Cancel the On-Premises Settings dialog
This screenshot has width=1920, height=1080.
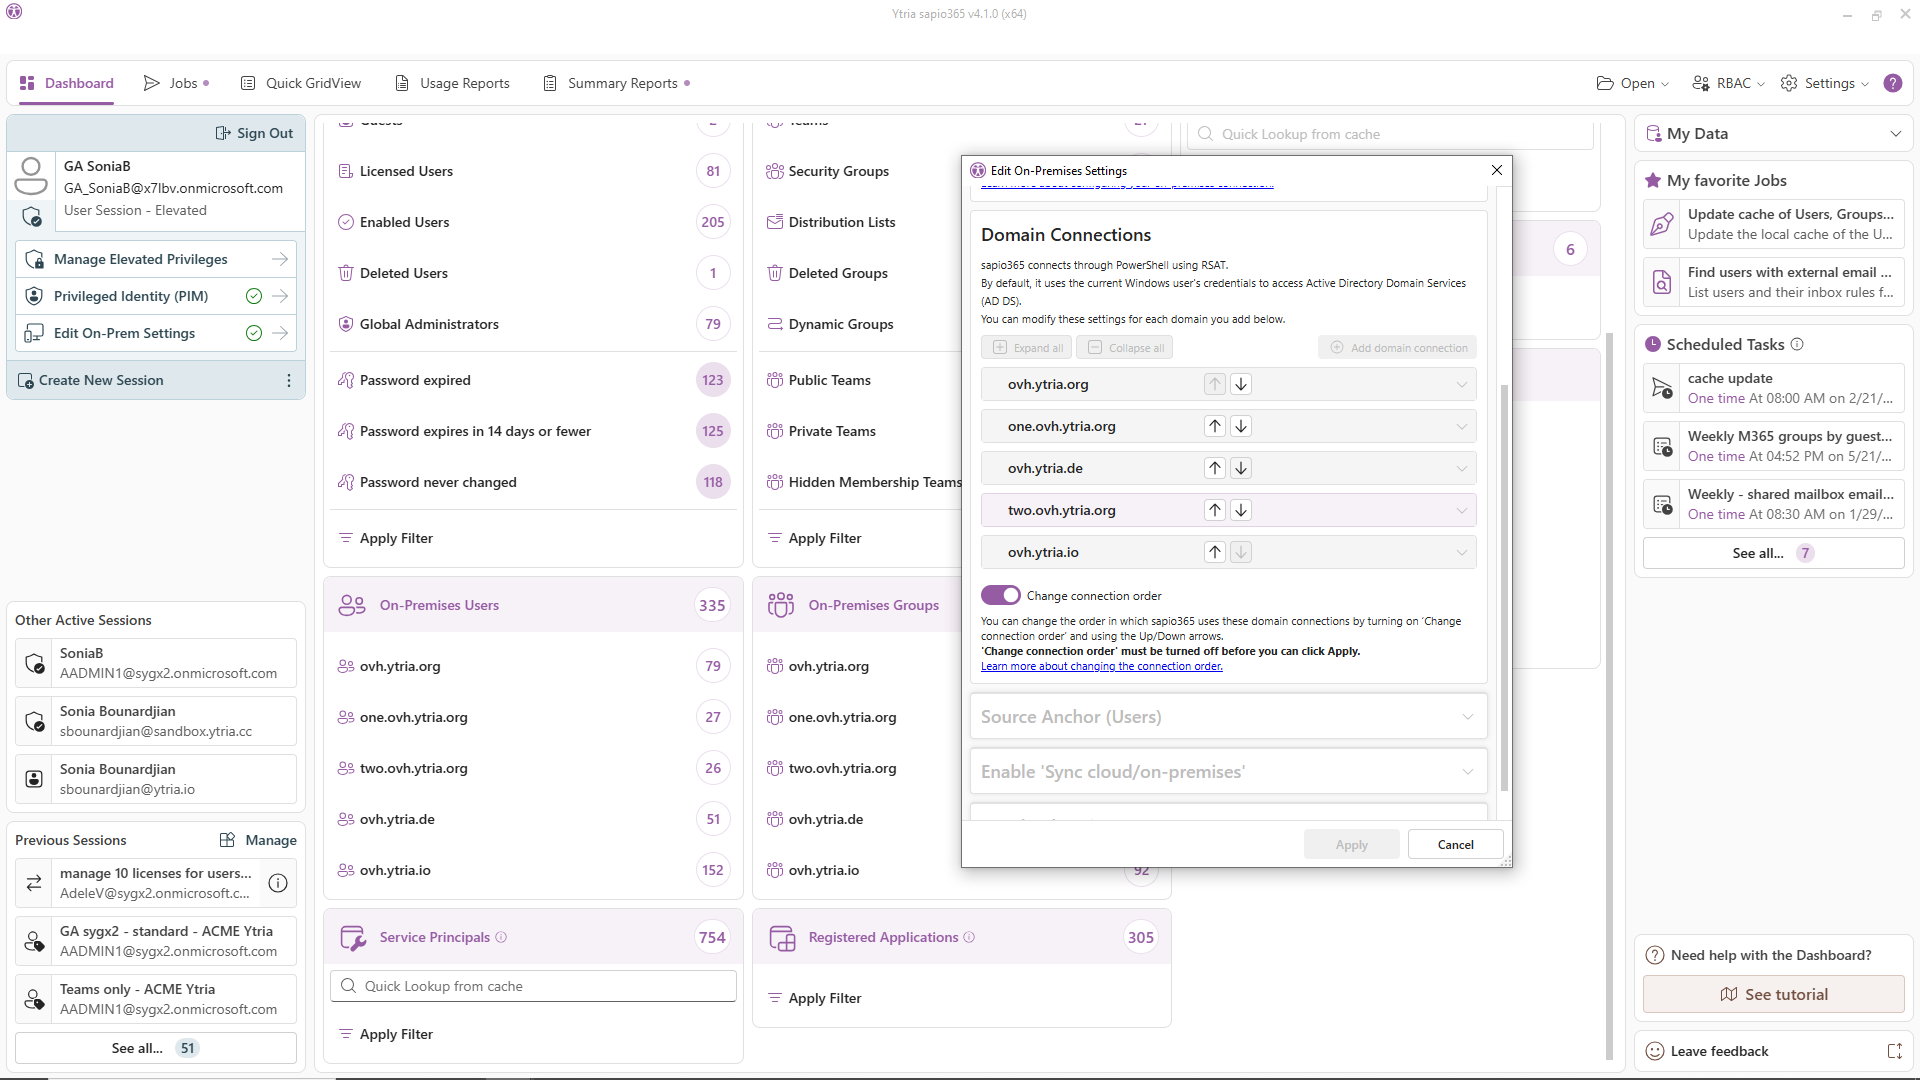coord(1455,844)
